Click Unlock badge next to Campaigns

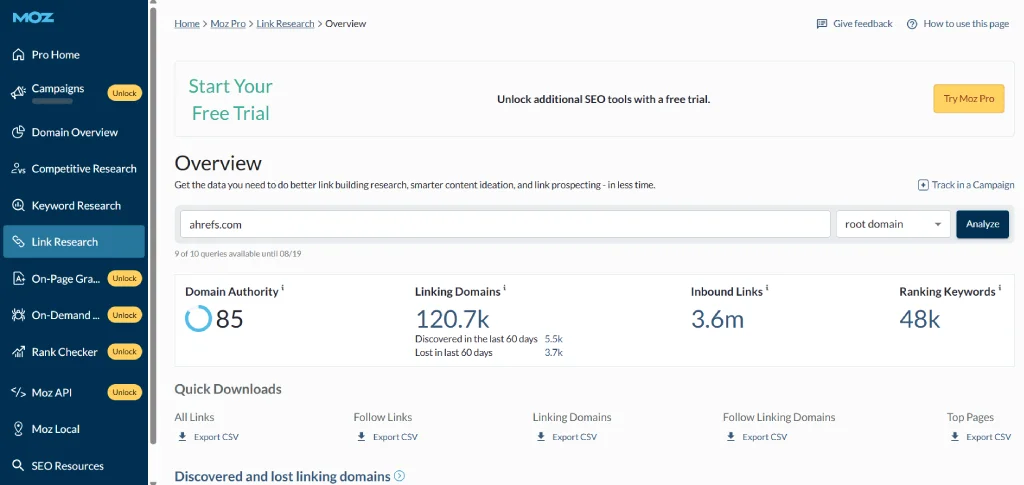[x=125, y=93]
